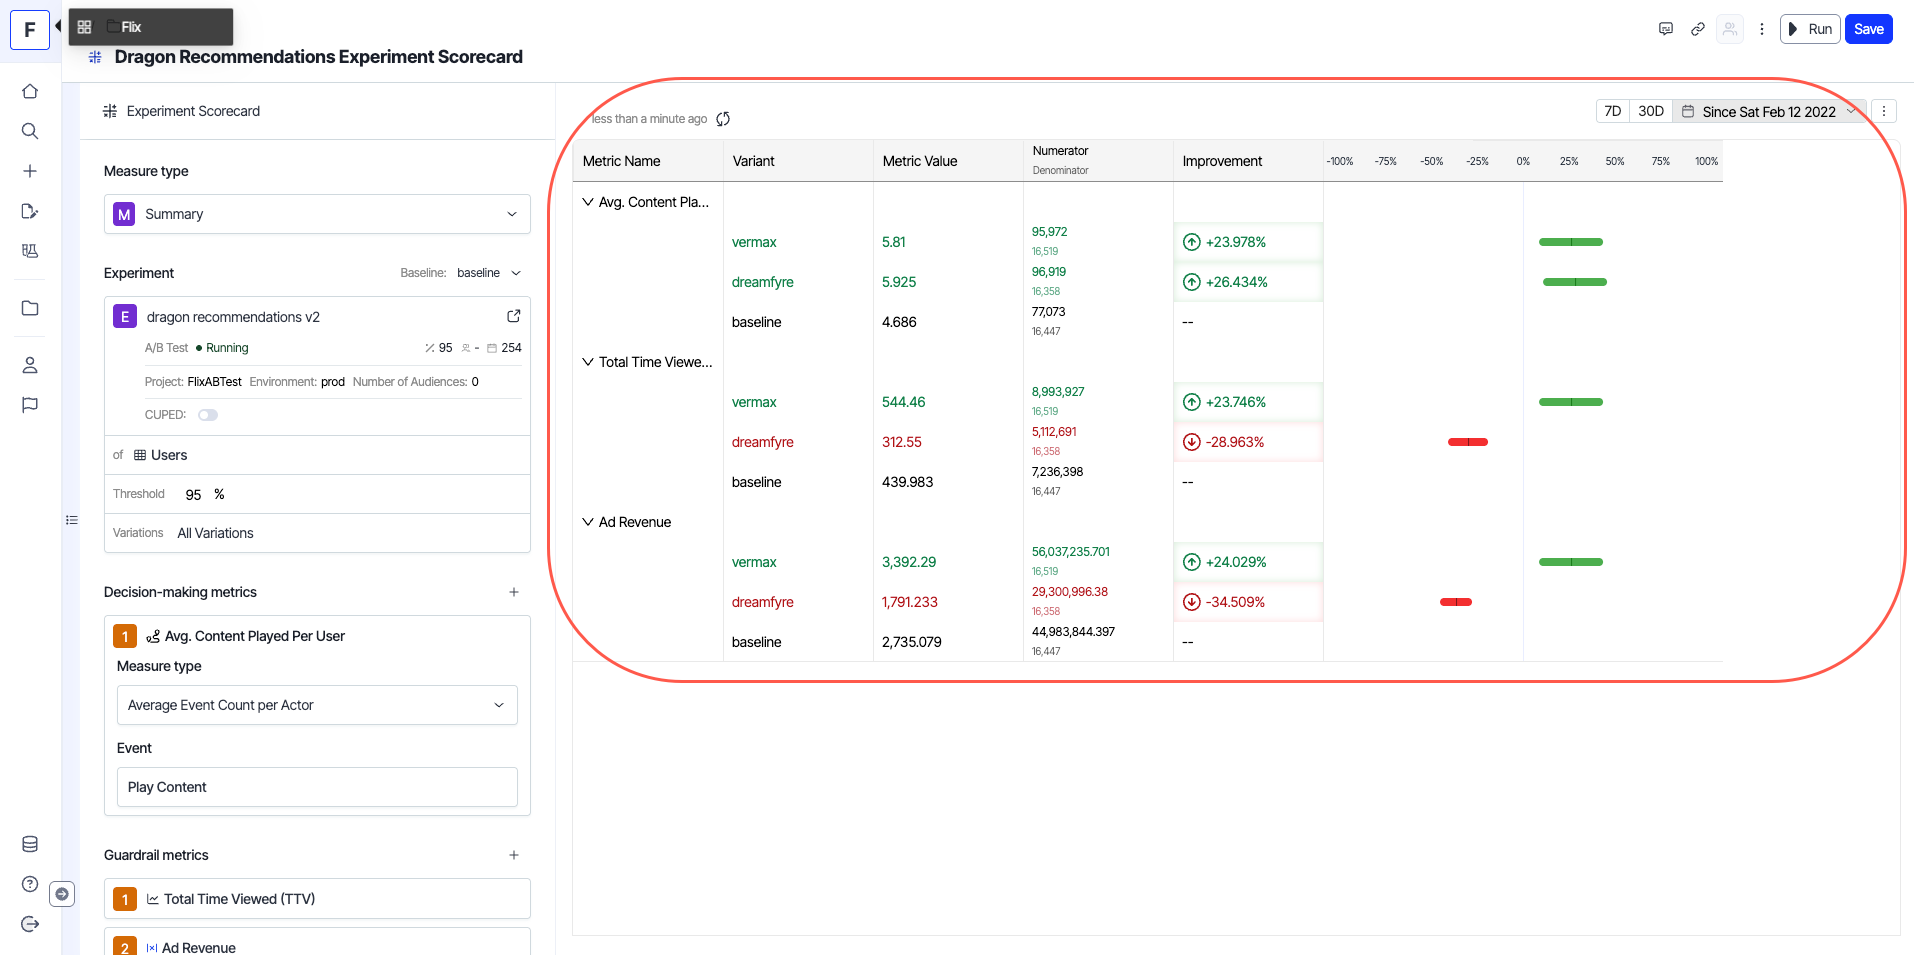Open the user profile icon in sidebar
The image size is (1914, 955).
tap(30, 365)
